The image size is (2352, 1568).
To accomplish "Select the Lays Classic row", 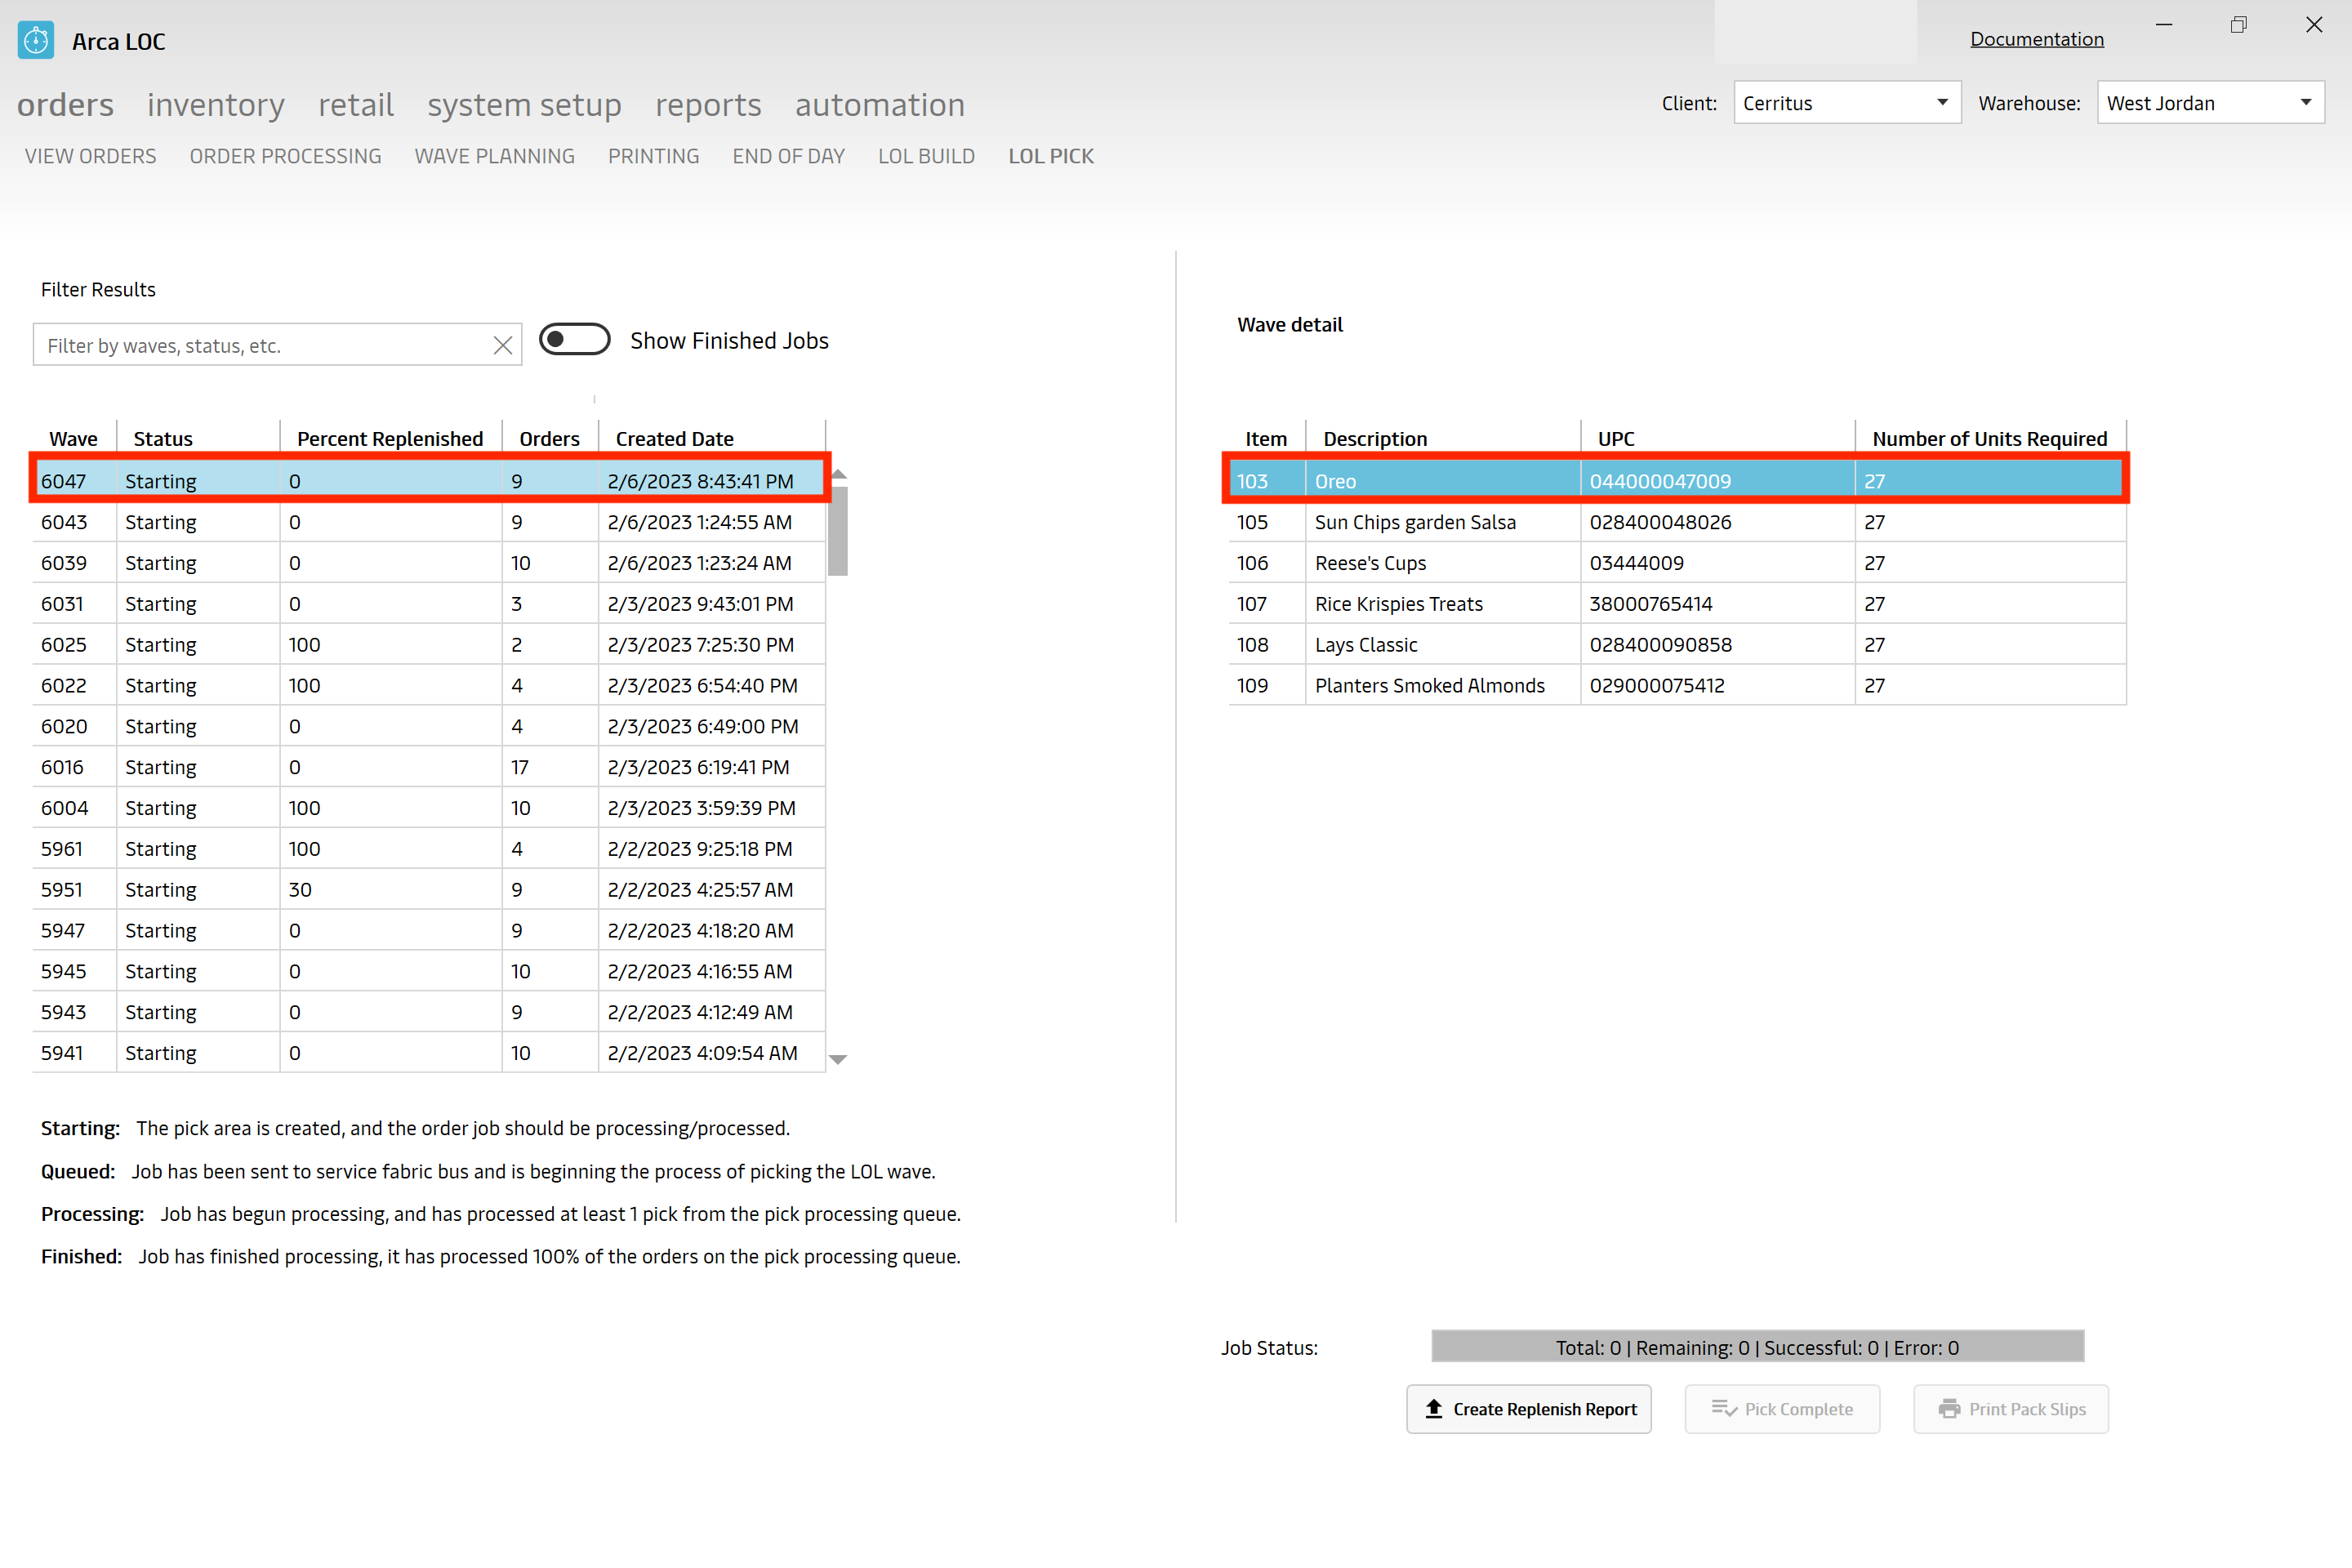I will 1677,645.
